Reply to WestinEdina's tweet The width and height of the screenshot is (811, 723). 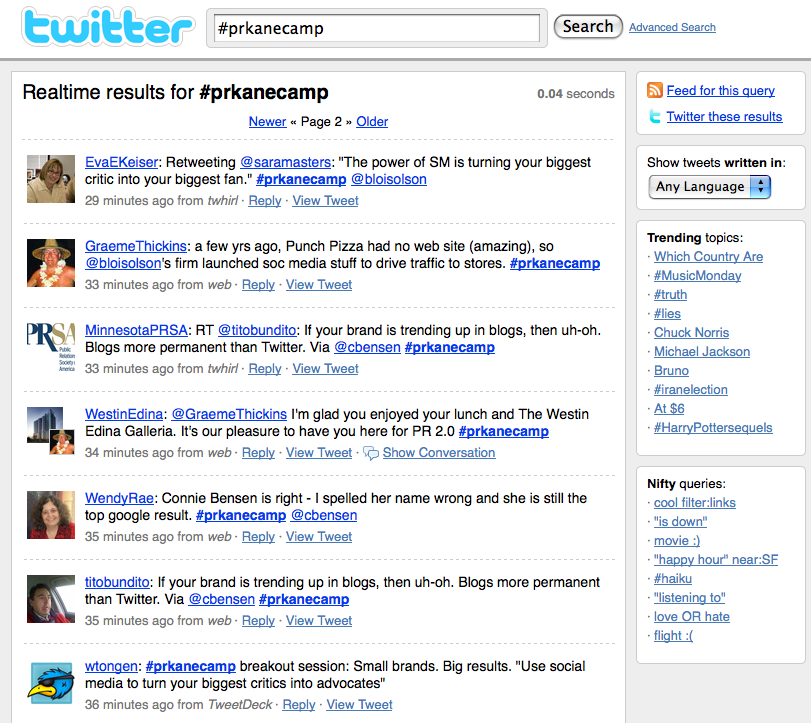tap(258, 453)
